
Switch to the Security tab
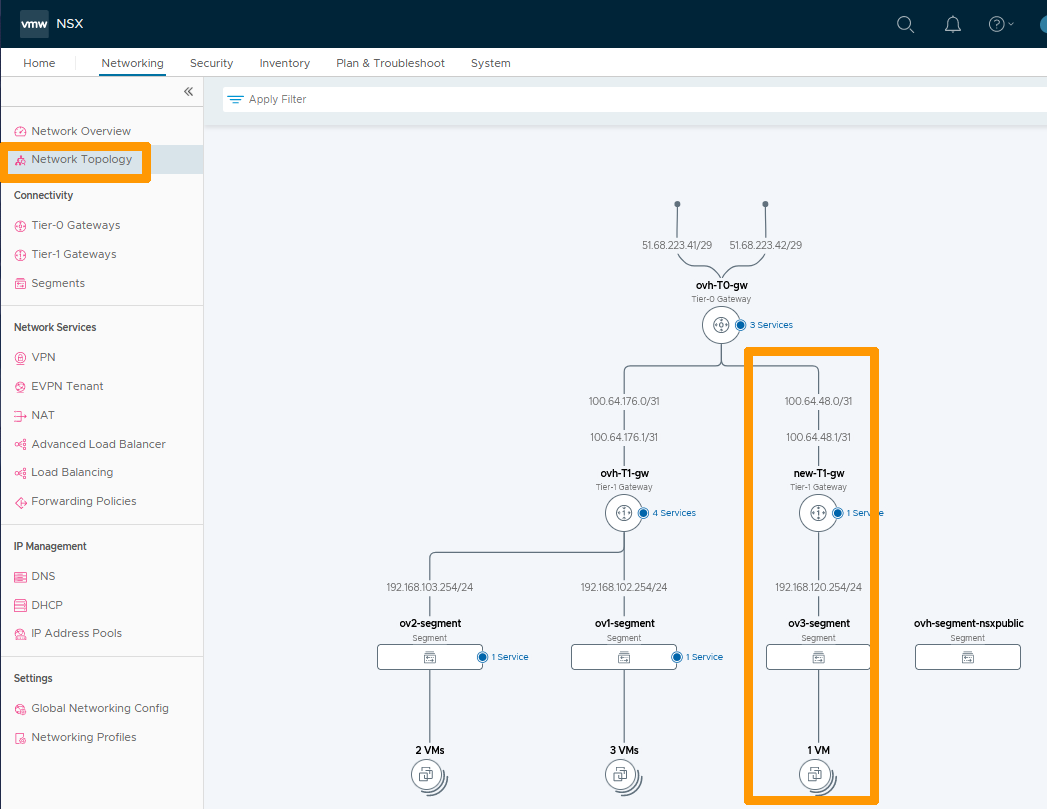click(x=211, y=63)
